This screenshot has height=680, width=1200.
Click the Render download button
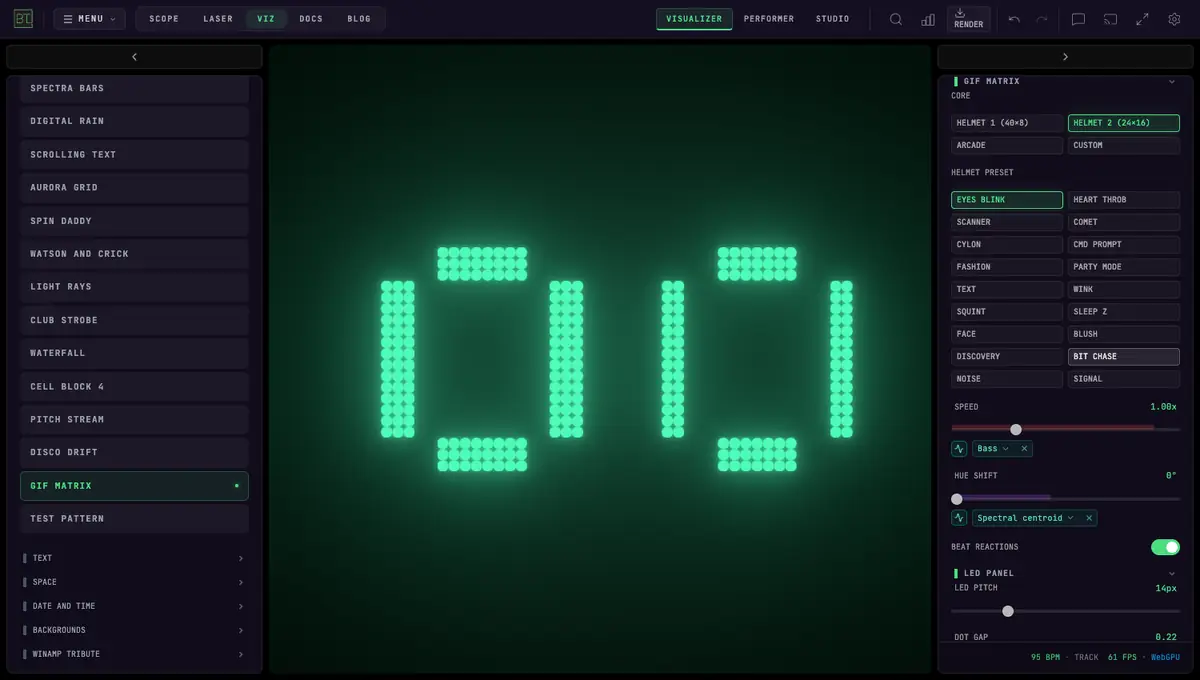click(968, 19)
